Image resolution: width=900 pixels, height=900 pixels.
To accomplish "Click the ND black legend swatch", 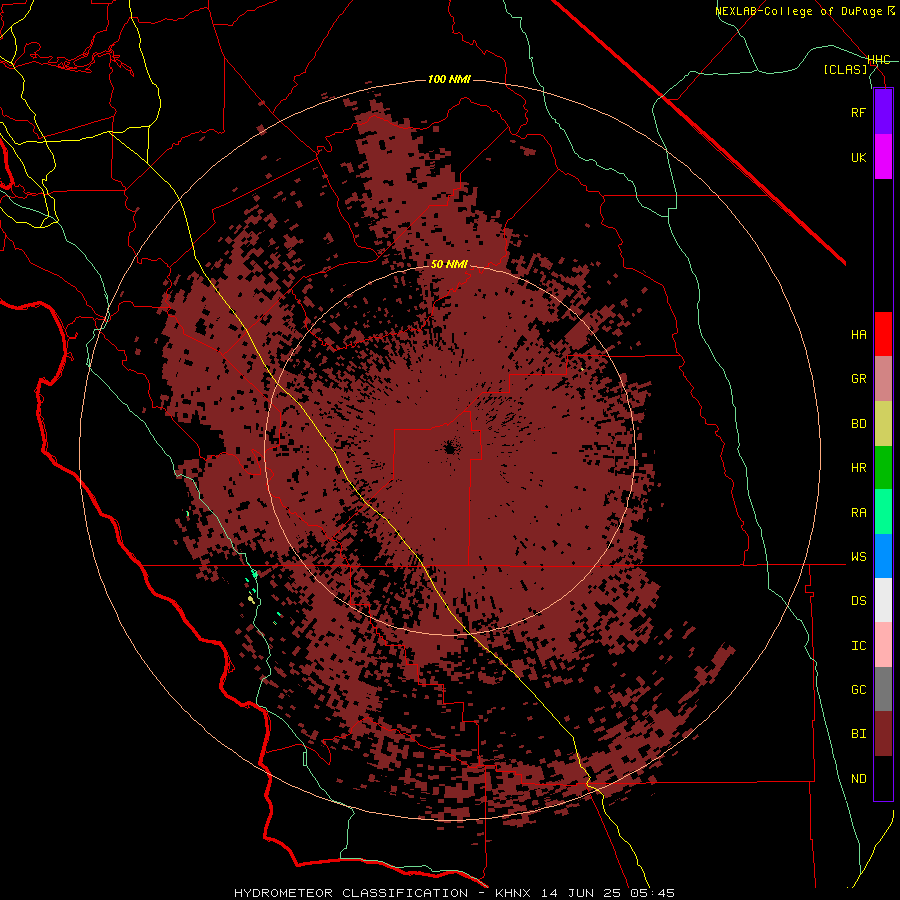I will tap(883, 778).
